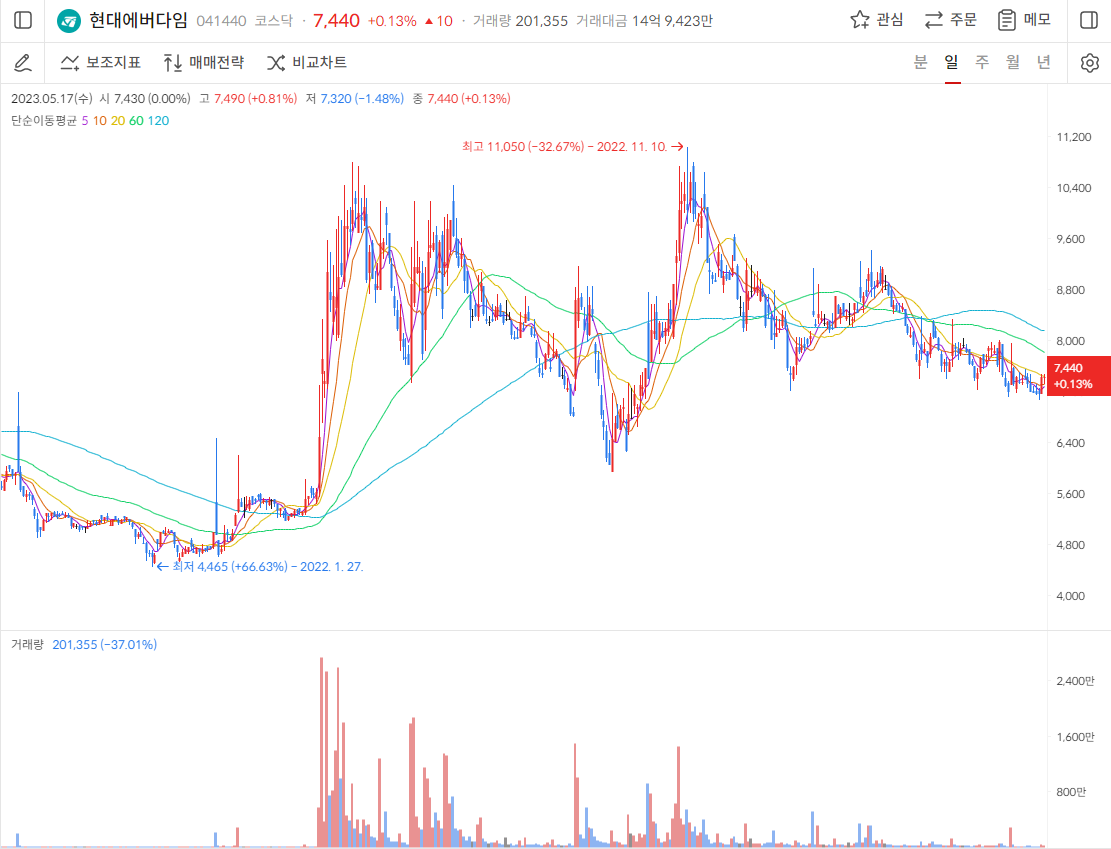This screenshot has width=1111, height=849.
Task: Switch to 주 weekly chart tab
Action: (x=982, y=62)
